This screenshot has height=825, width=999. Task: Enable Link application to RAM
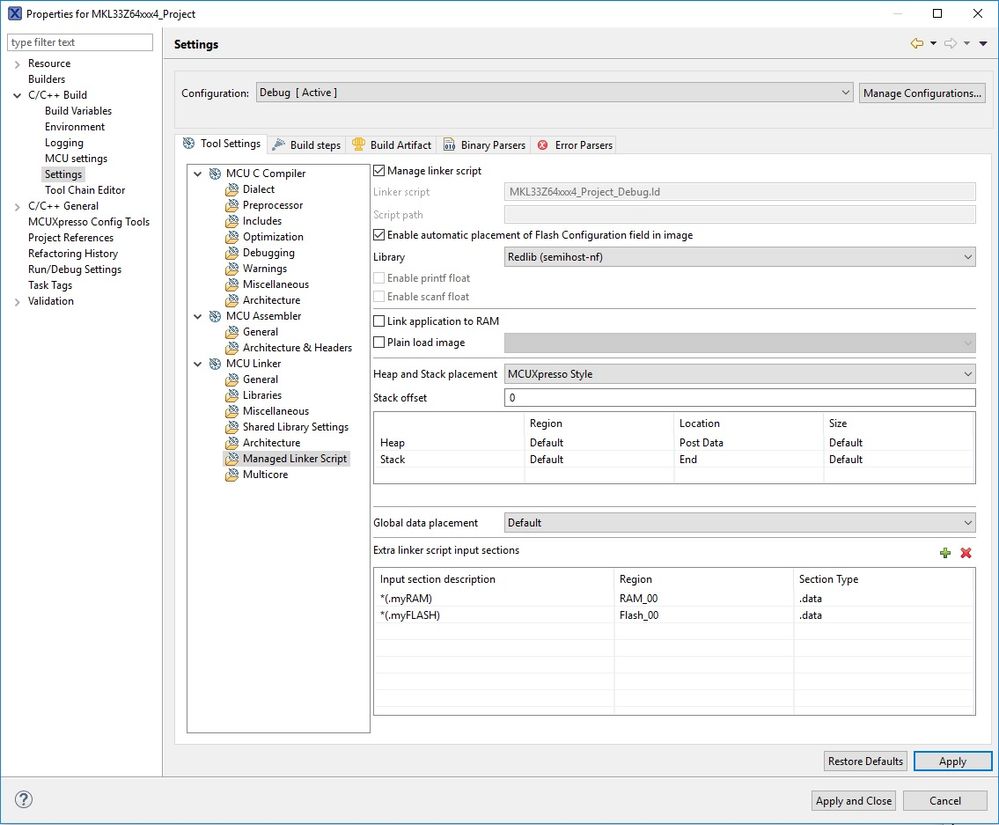click(x=379, y=321)
